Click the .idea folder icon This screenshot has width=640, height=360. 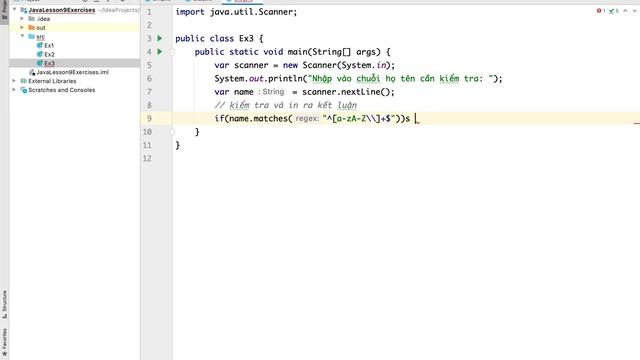pos(31,19)
